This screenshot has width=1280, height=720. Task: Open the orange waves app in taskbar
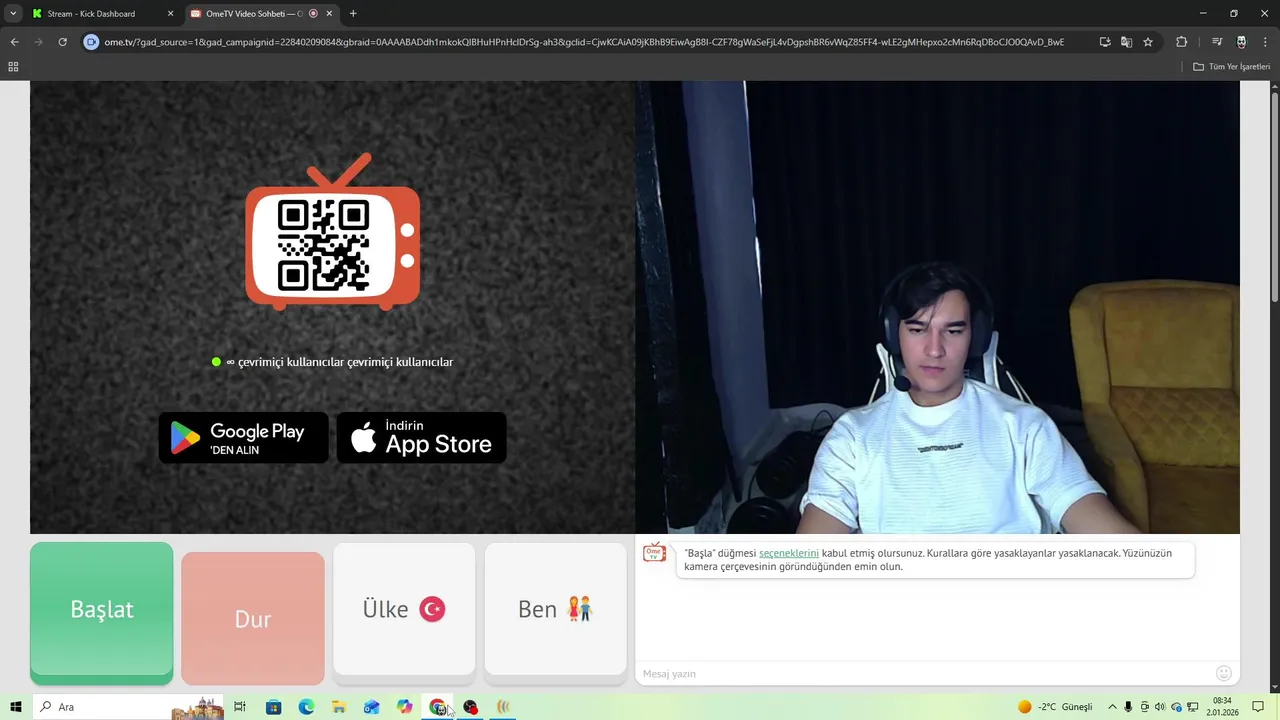coord(503,707)
